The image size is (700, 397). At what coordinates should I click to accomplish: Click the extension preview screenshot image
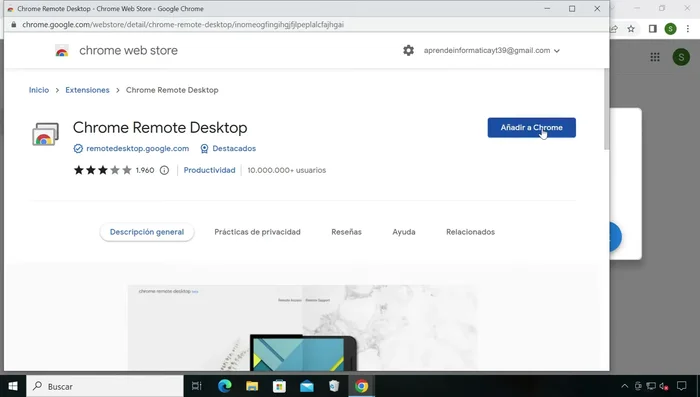(x=302, y=328)
